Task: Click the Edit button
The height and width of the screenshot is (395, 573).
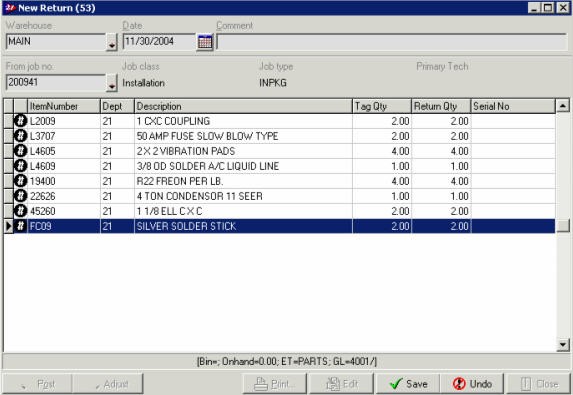Action: click(x=342, y=384)
